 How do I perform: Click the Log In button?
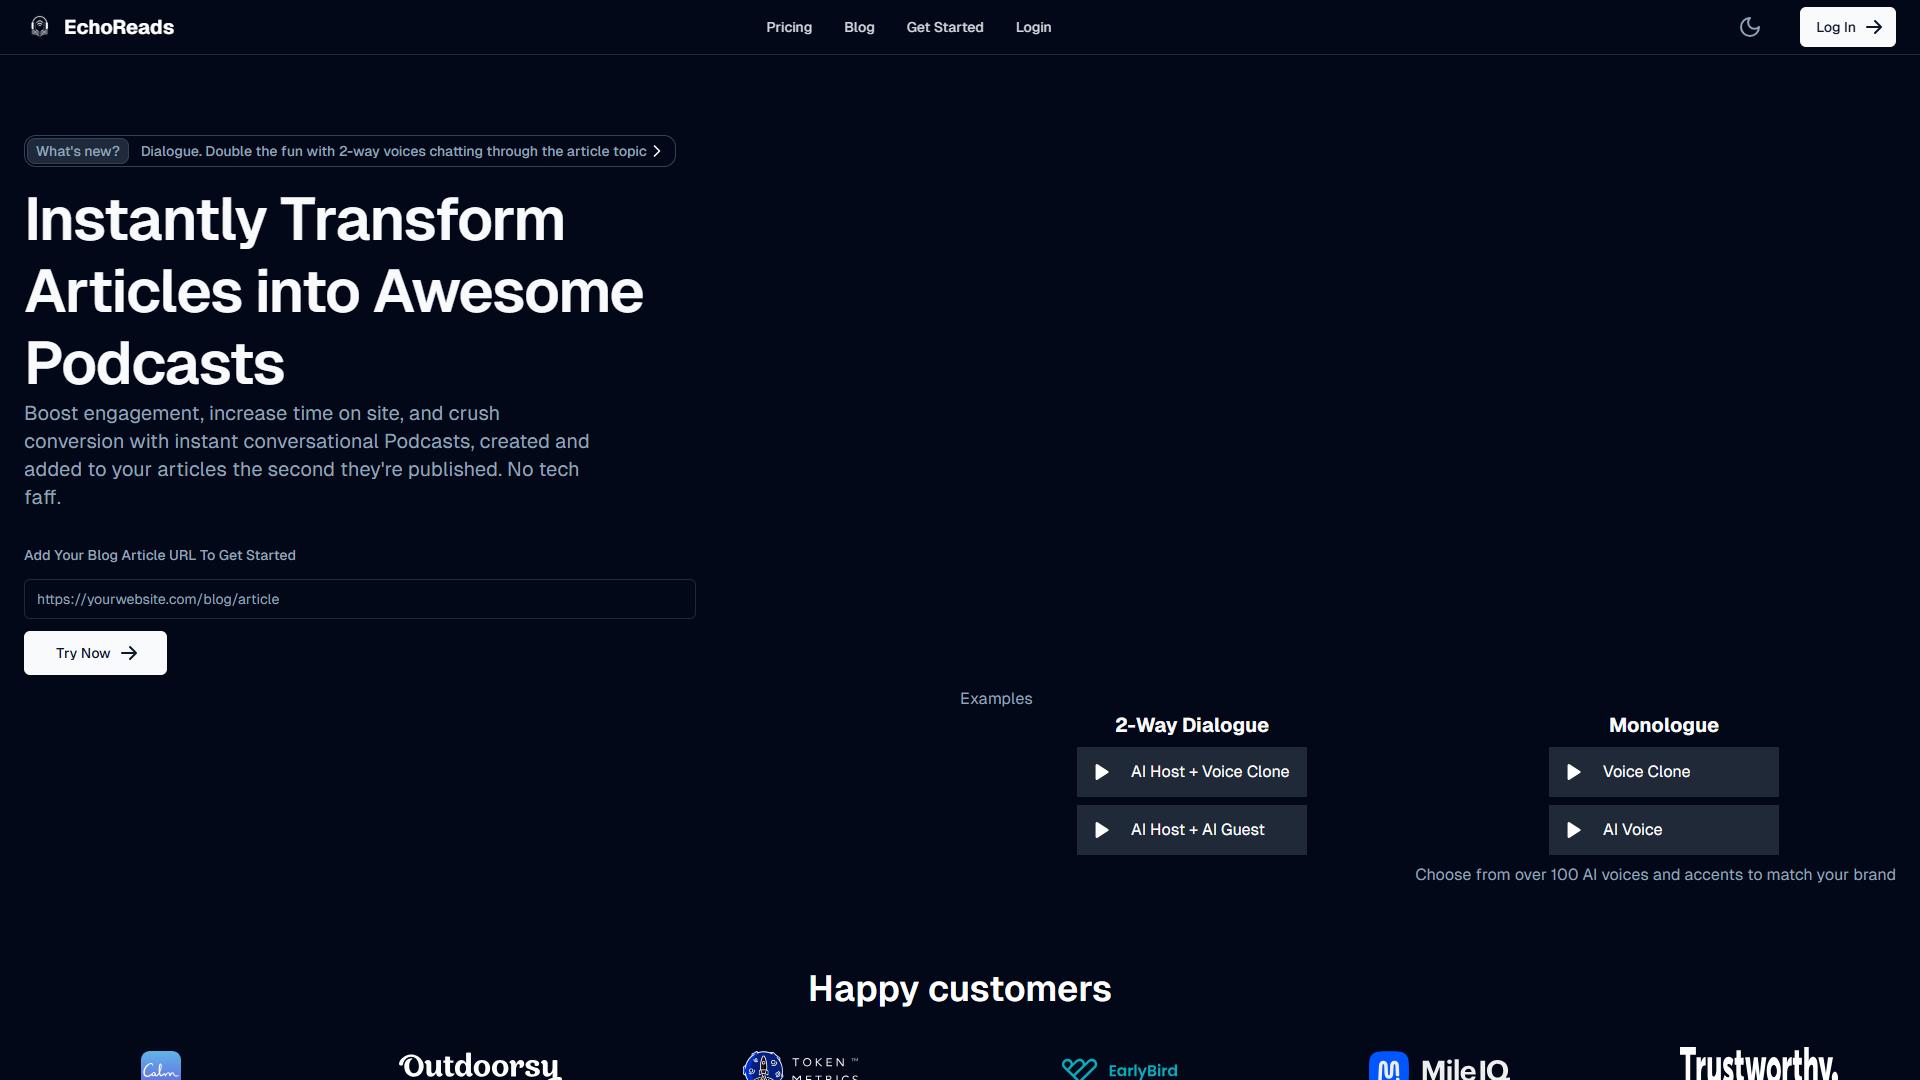pos(1847,27)
